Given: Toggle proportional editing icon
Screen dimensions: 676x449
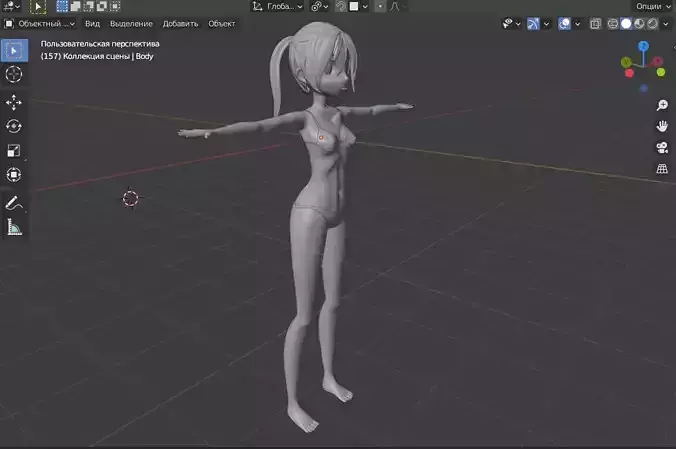Looking at the screenshot, I should (380, 6).
